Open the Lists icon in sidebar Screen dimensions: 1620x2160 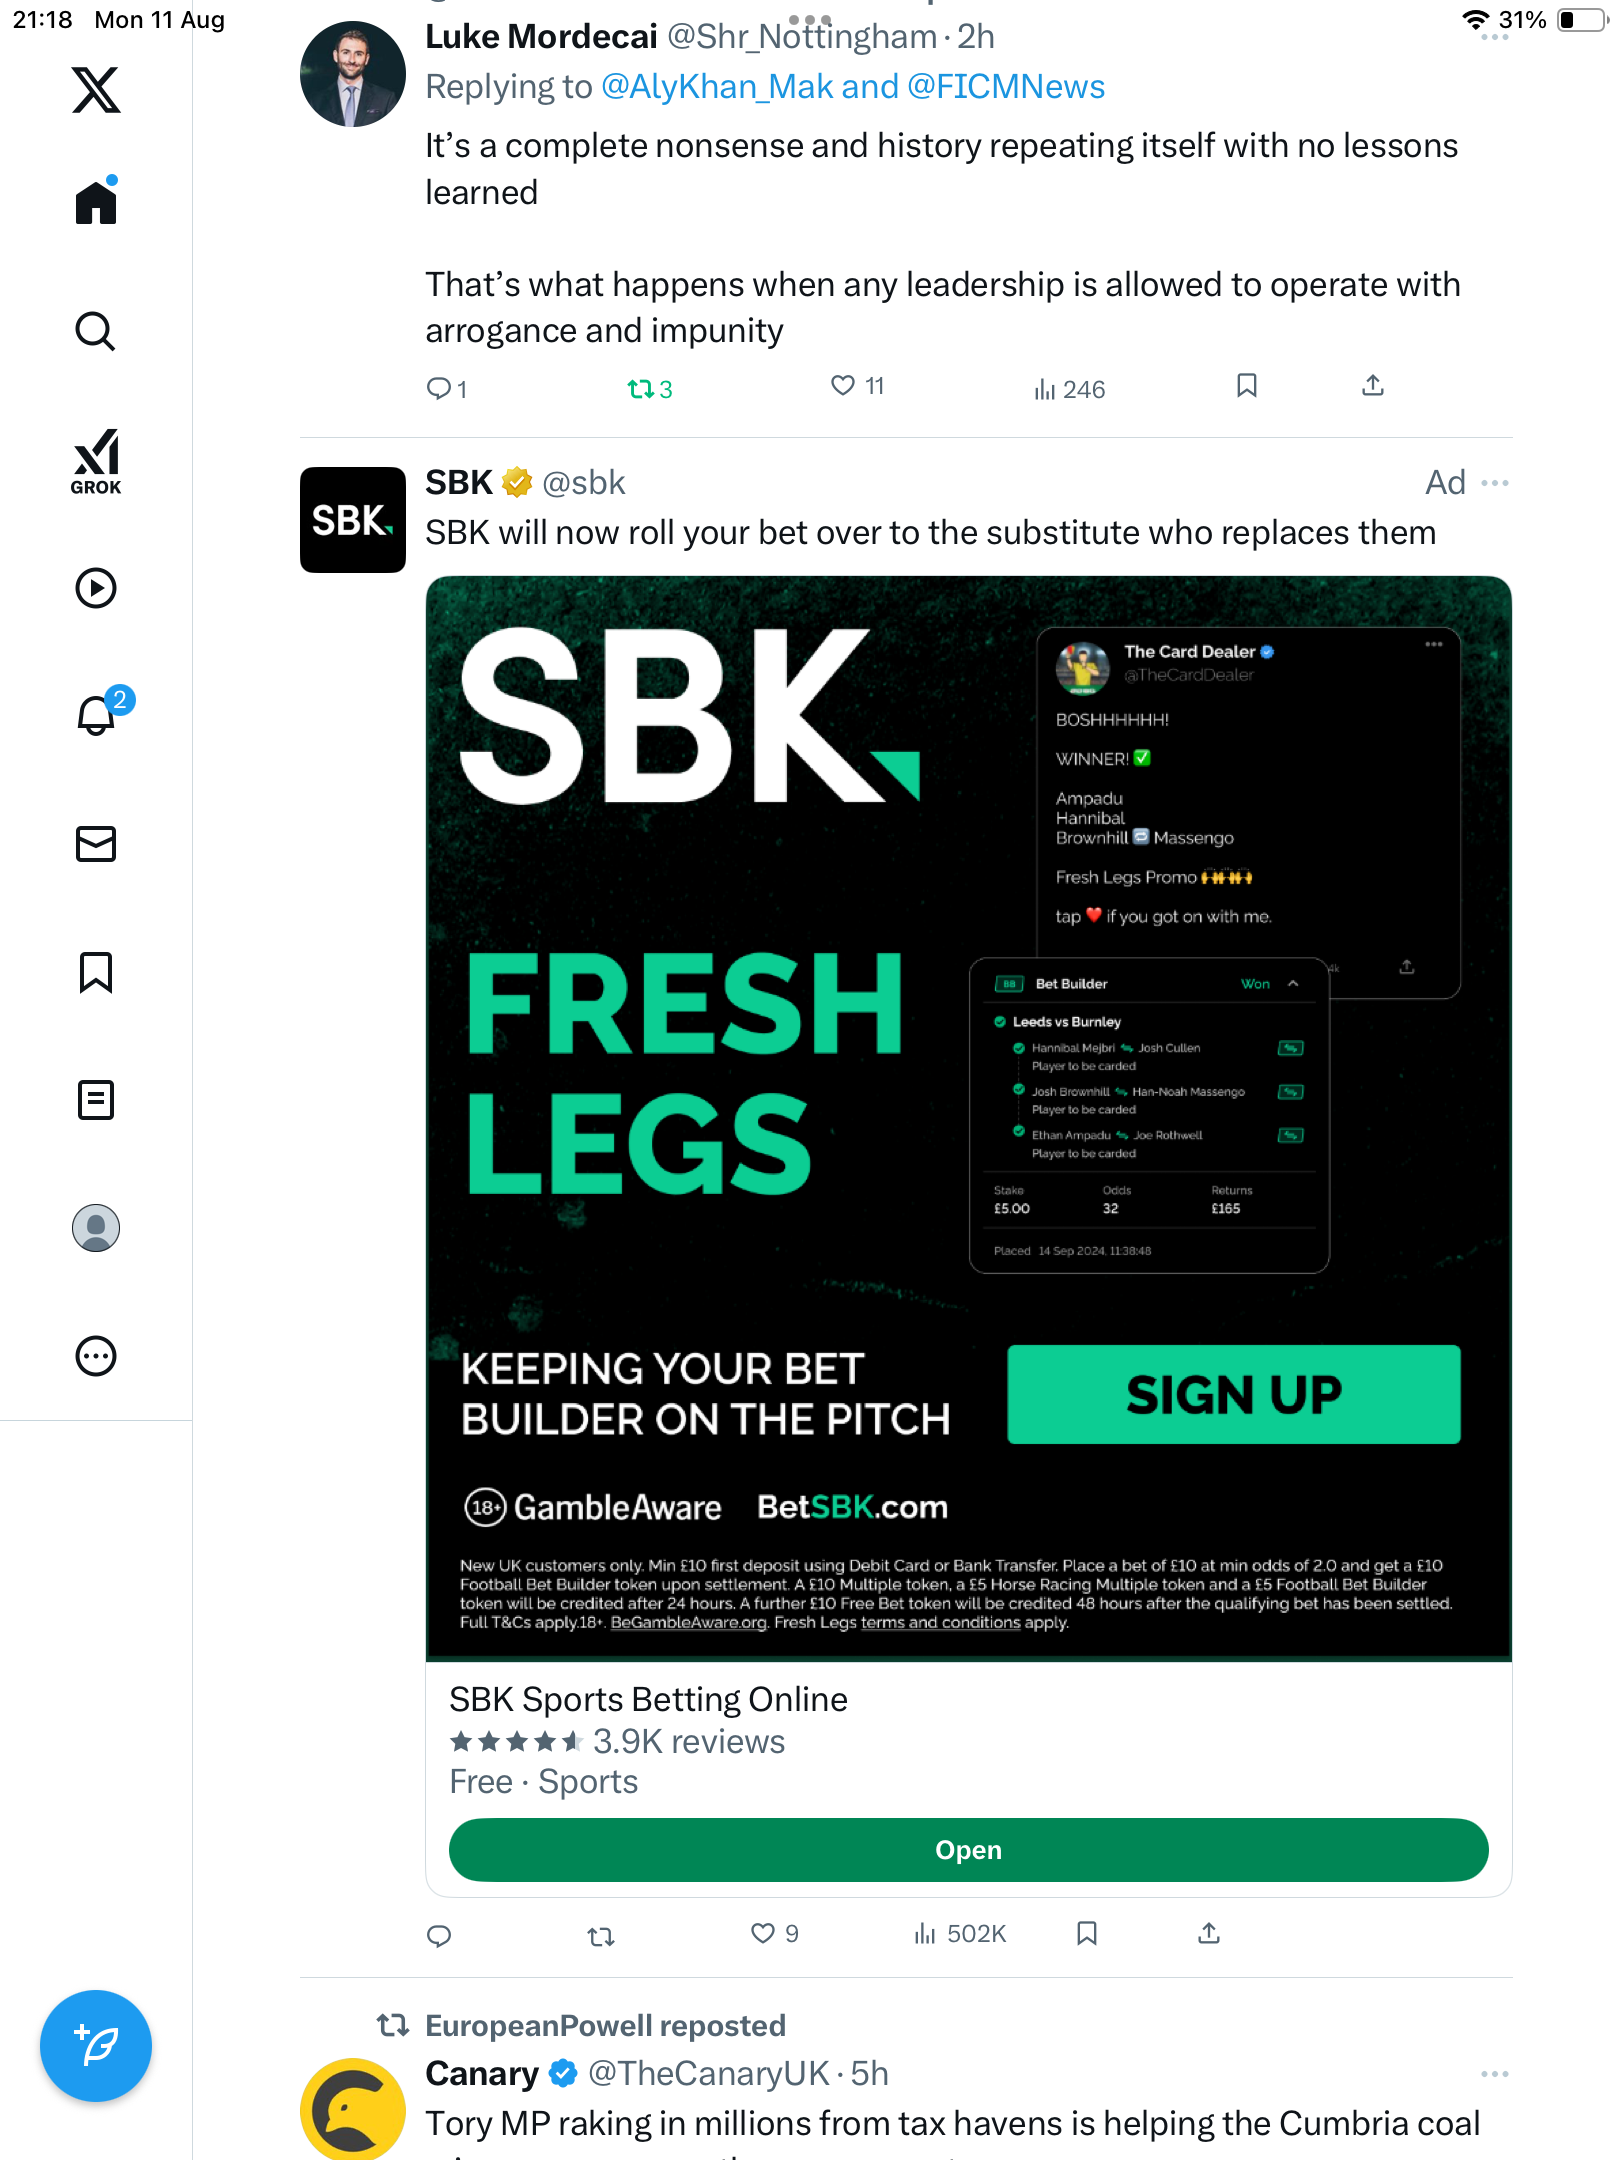[96, 1100]
